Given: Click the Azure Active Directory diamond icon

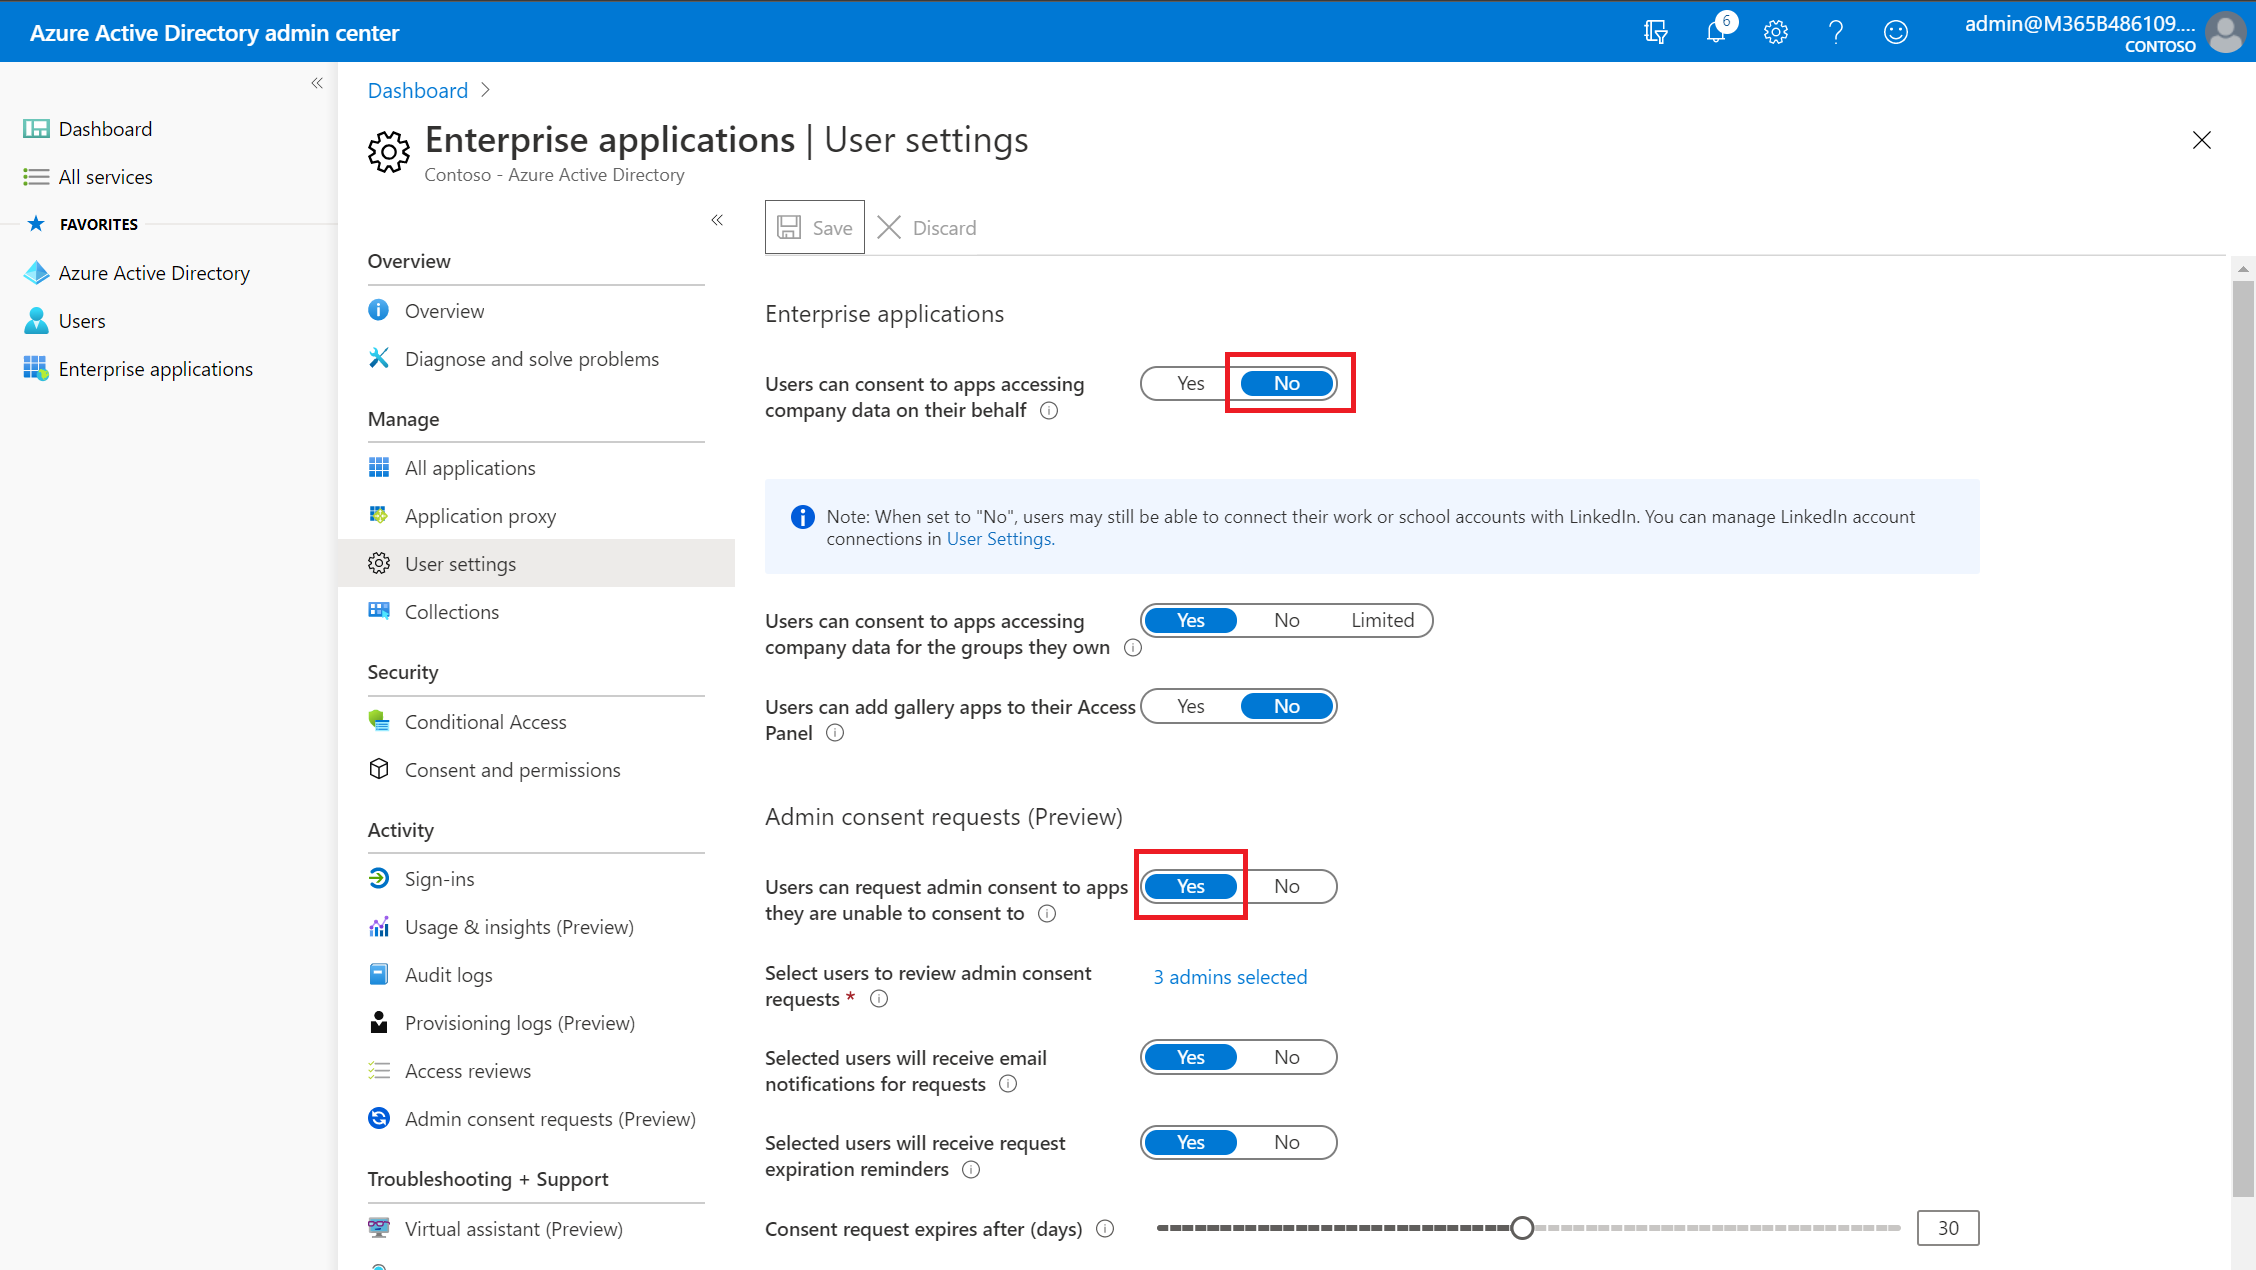Looking at the screenshot, I should [36, 273].
